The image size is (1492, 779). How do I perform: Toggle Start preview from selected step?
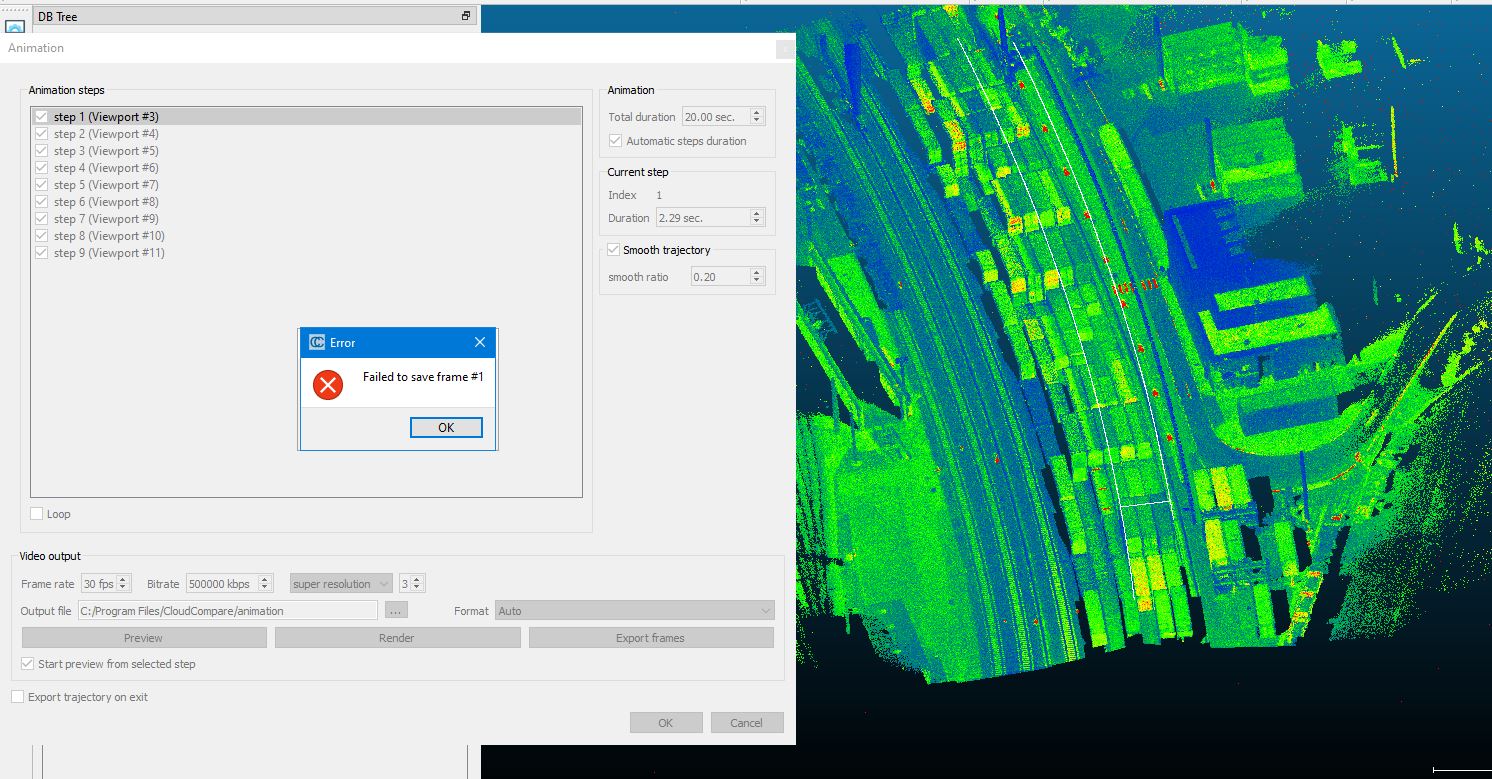tap(28, 664)
